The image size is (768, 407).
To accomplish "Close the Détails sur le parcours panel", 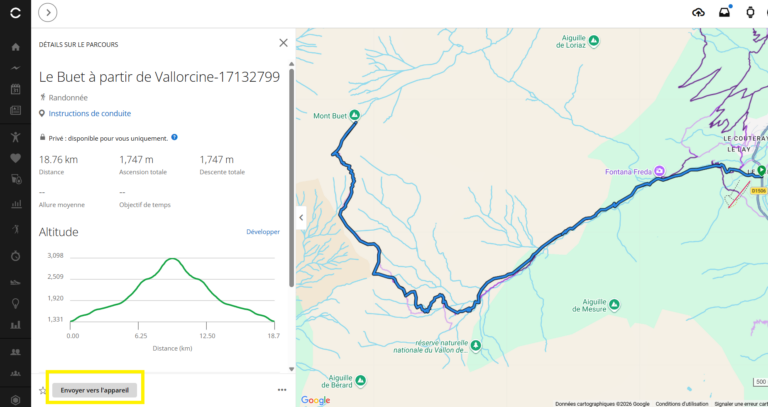I will [x=283, y=43].
